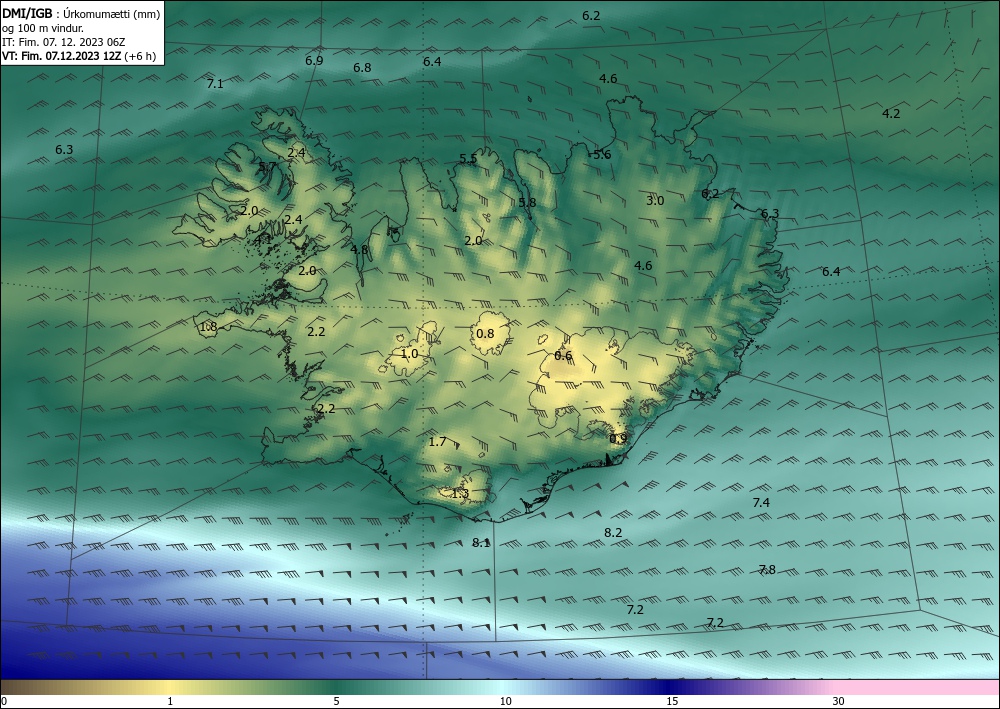Click the 1.8 value on Snæfellsnes peninsula
The width and height of the screenshot is (1000, 709).
pyautogui.click(x=209, y=327)
